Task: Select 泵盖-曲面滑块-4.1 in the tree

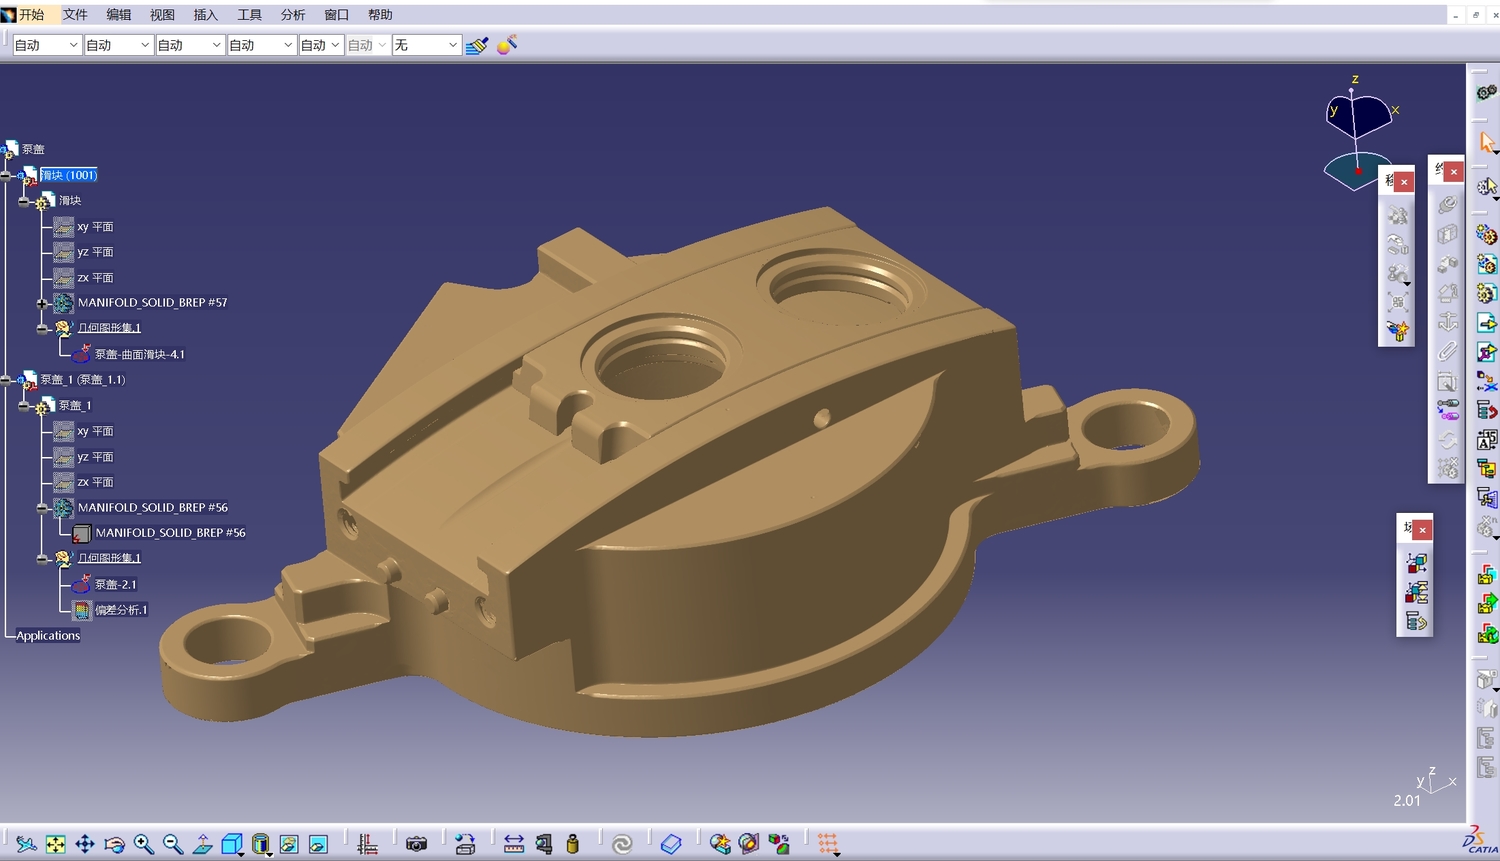Action: (x=139, y=354)
